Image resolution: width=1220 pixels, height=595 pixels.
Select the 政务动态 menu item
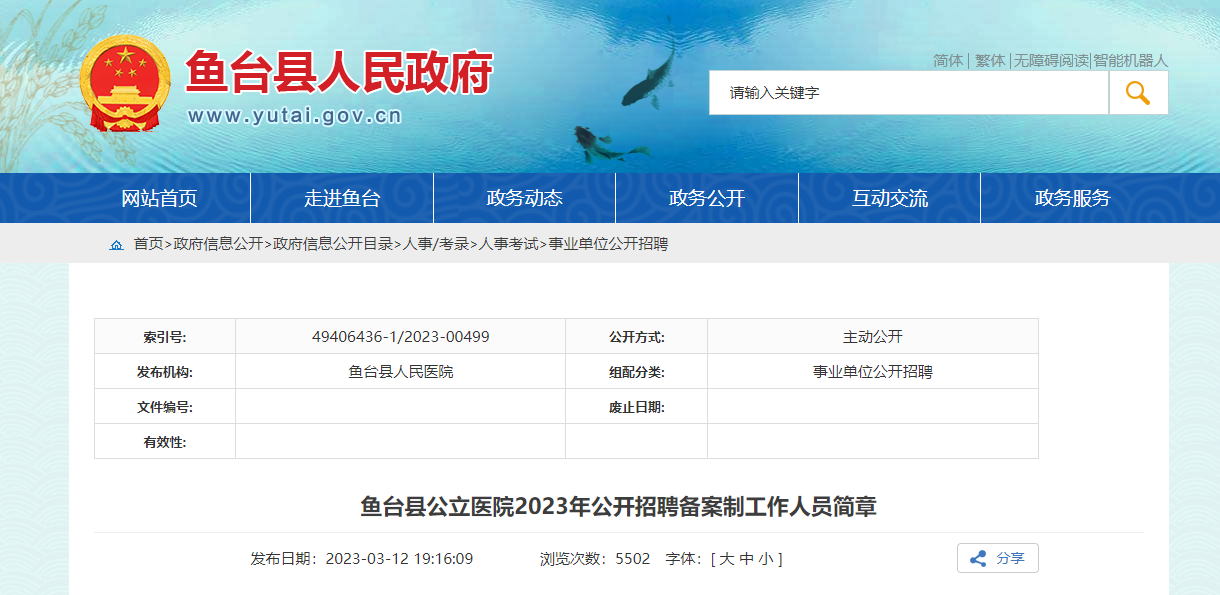524,198
